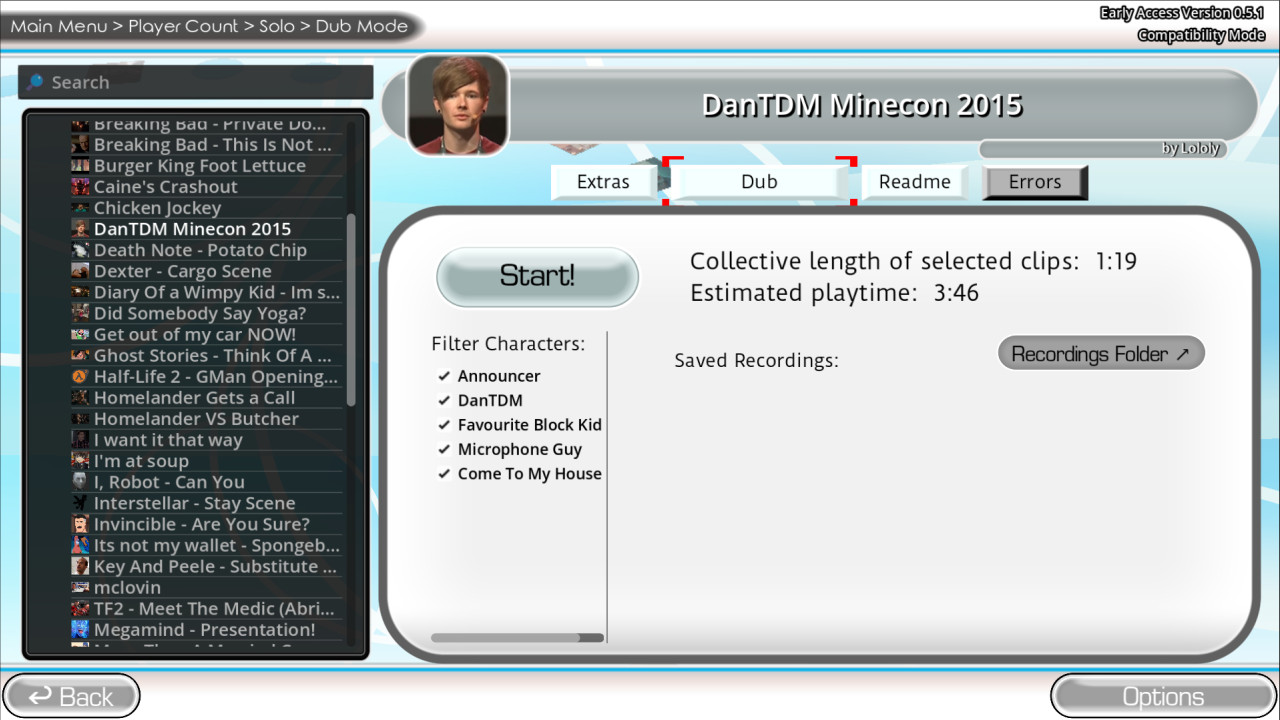Image resolution: width=1280 pixels, height=720 pixels.
Task: Toggle the Microphone Guy filter checkbox
Action: pos(444,449)
